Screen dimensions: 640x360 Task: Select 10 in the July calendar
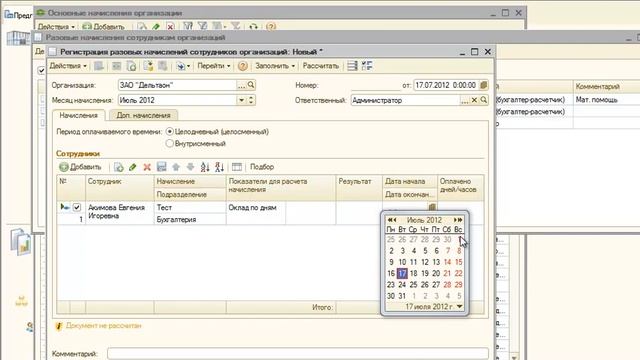tap(402, 262)
